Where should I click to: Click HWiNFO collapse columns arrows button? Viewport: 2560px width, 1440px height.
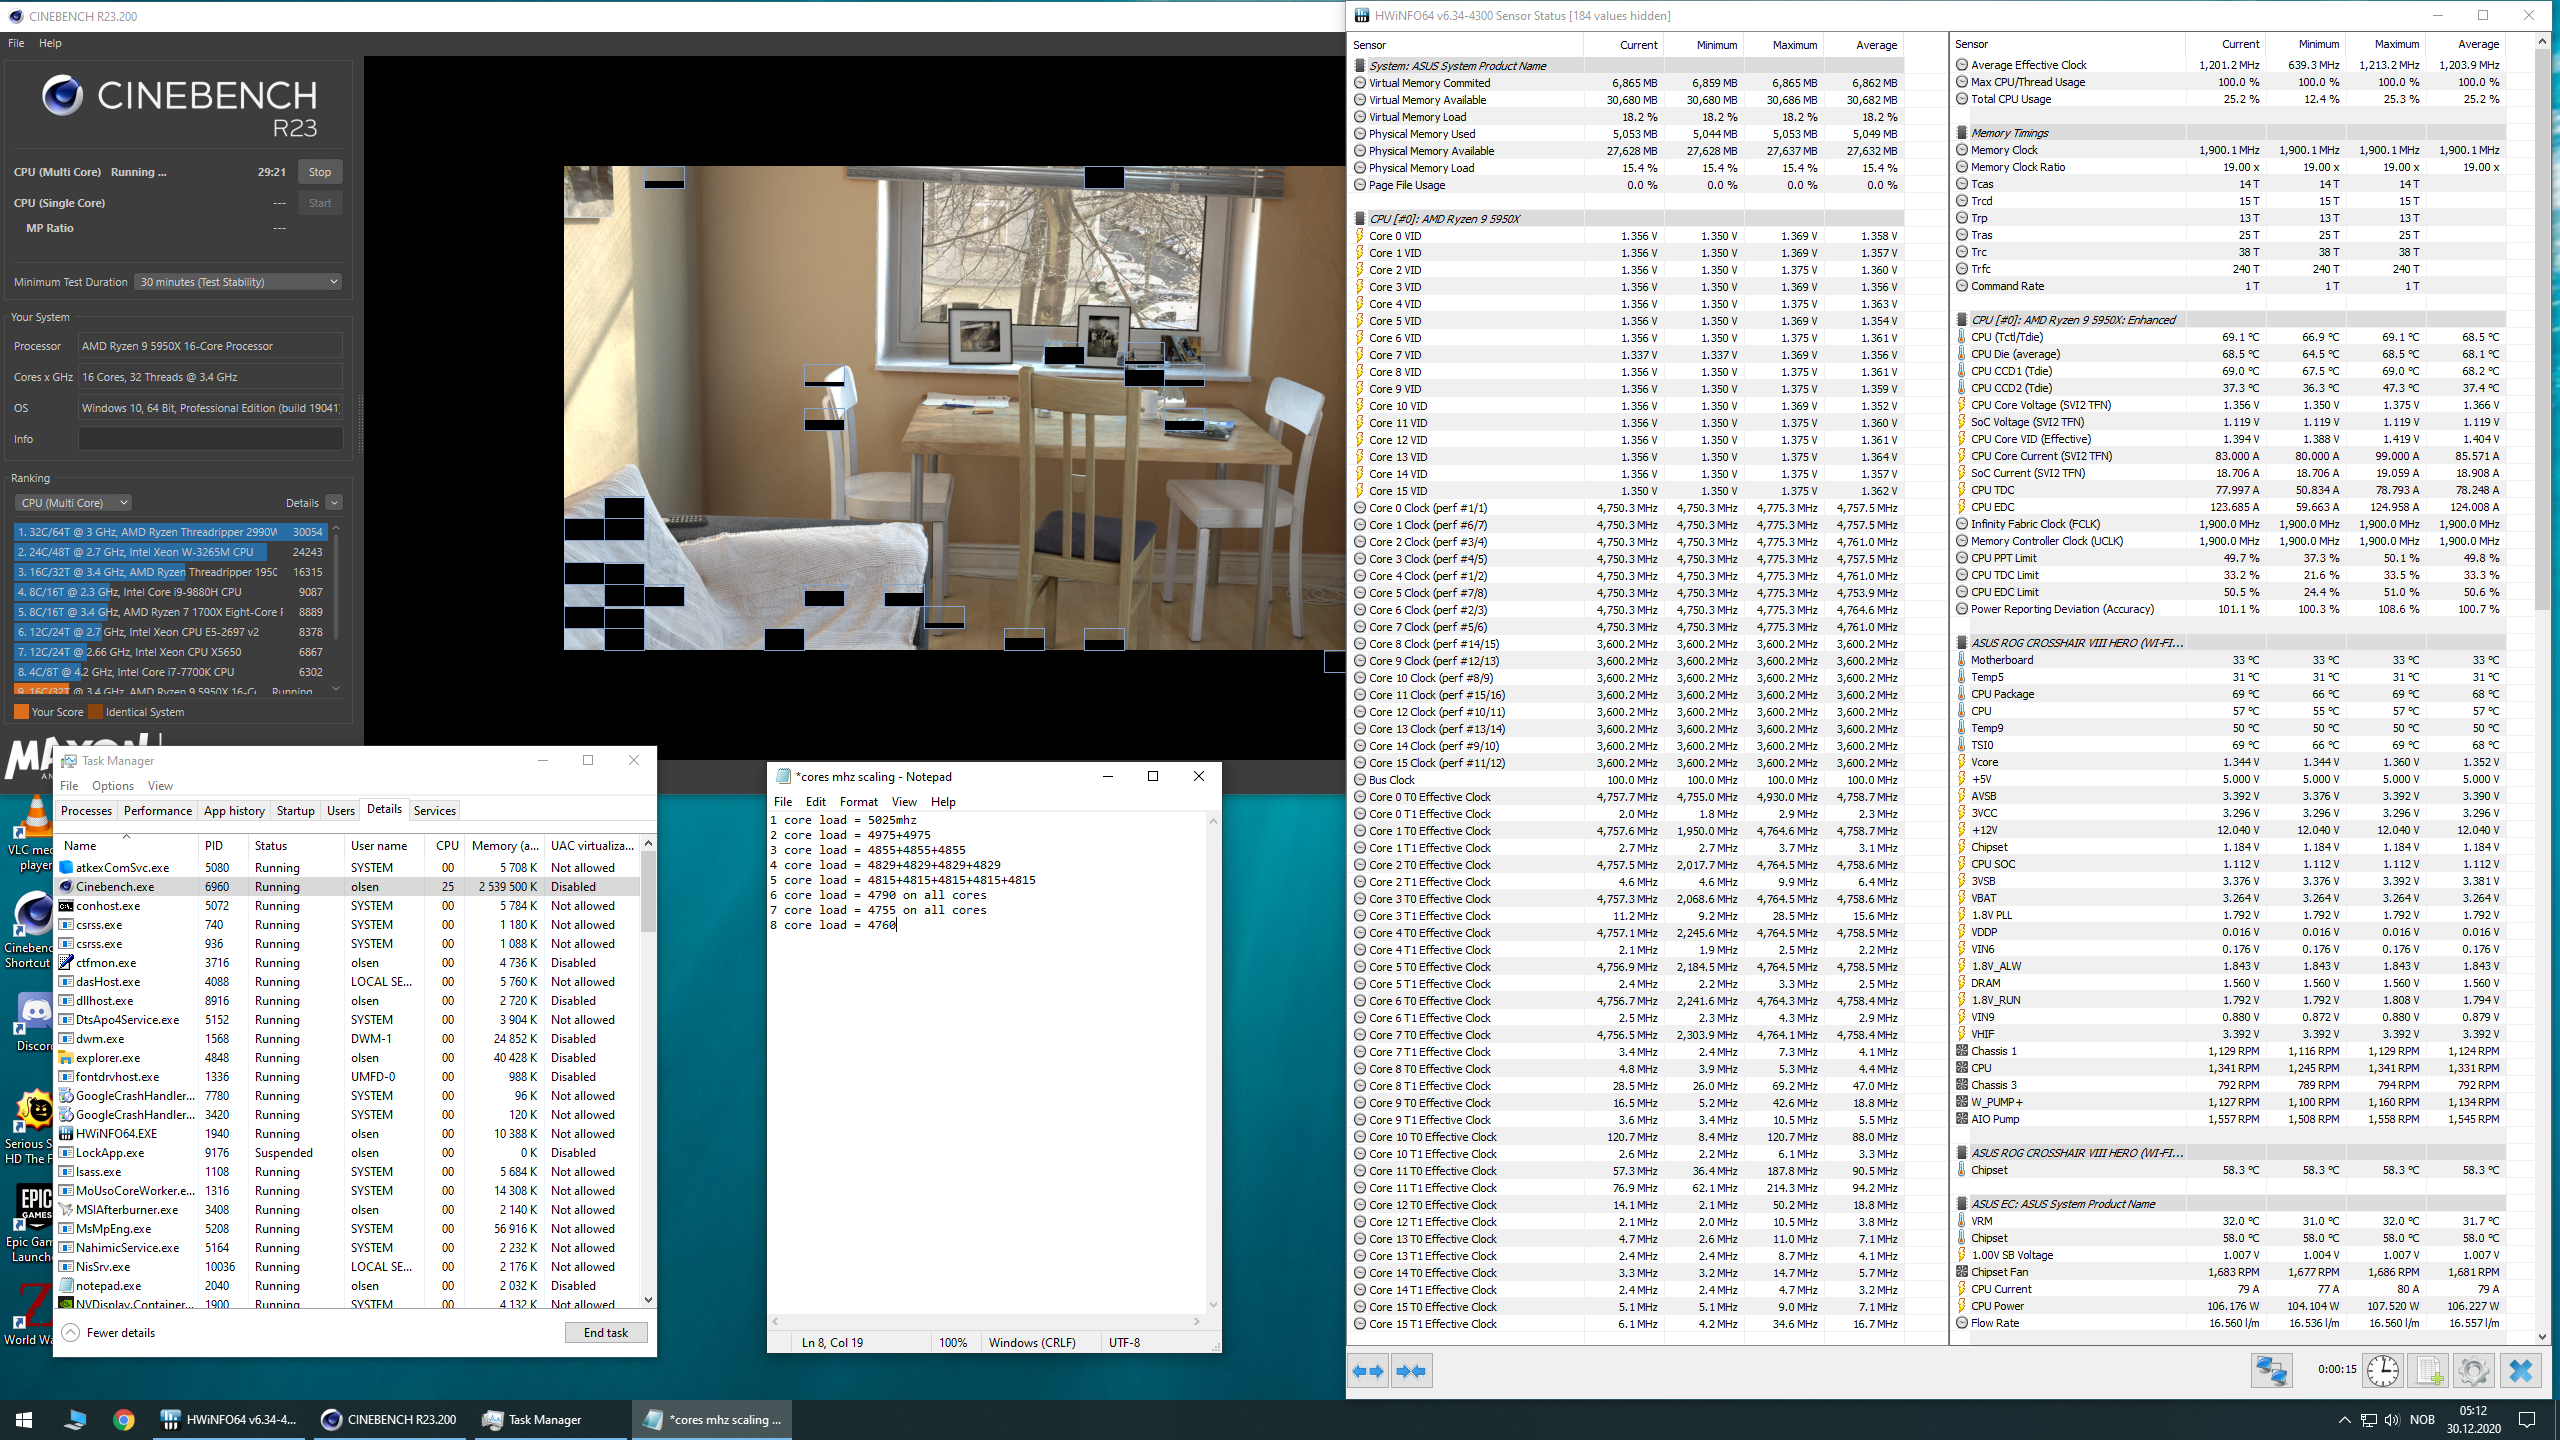(x=1411, y=1371)
